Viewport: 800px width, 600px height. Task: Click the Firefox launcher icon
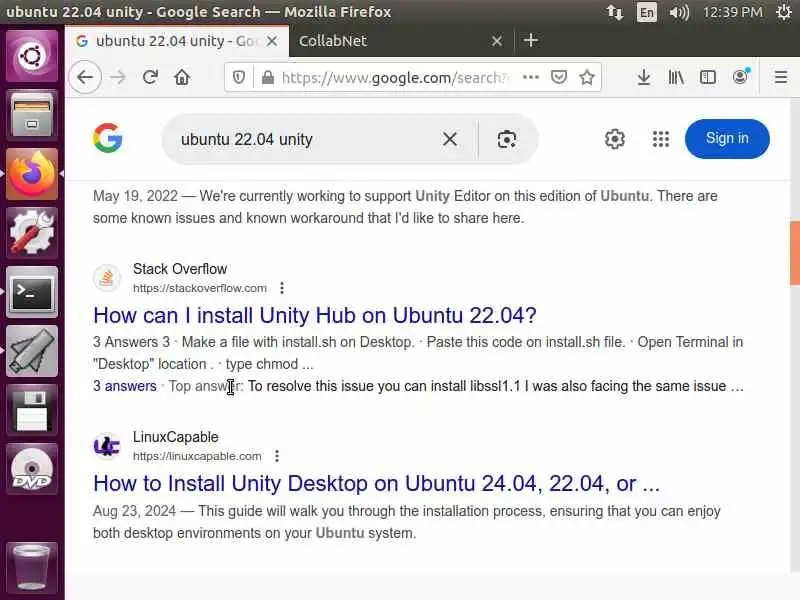[x=32, y=174]
